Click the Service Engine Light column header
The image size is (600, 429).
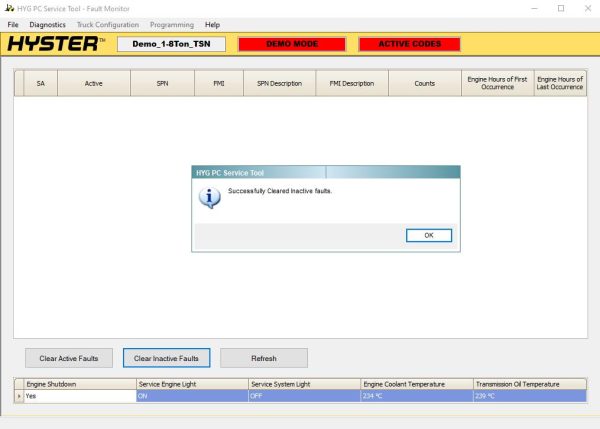(x=192, y=384)
